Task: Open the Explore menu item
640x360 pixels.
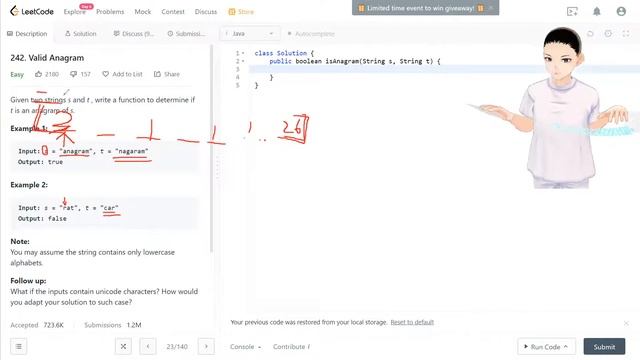Action: tap(75, 12)
